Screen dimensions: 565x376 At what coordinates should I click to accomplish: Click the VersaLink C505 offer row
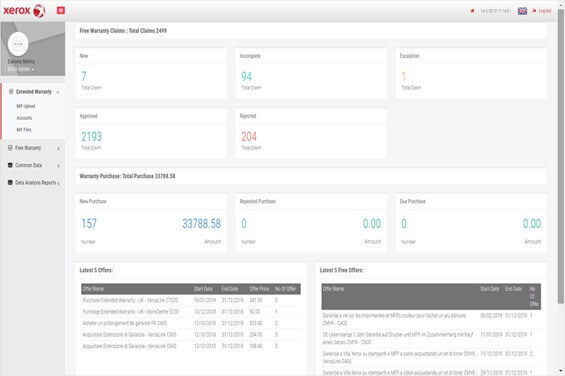point(191,335)
